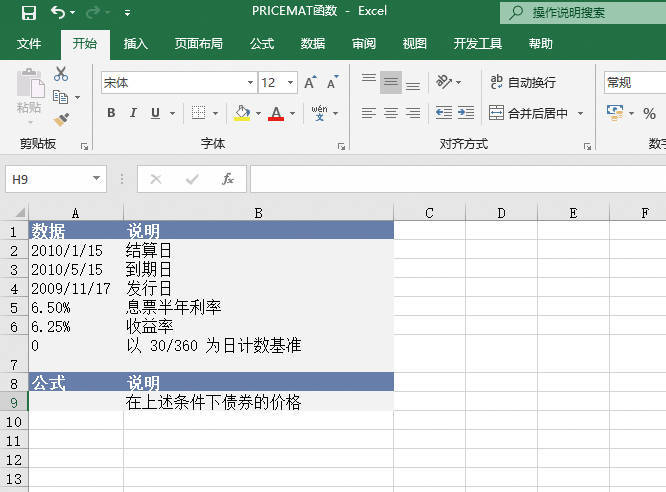Click the Increase Indent icon

(x=465, y=113)
